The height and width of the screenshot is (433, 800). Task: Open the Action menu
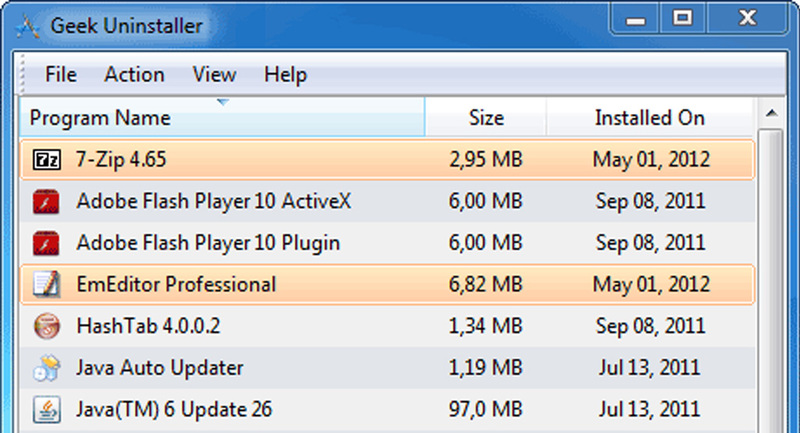click(134, 75)
